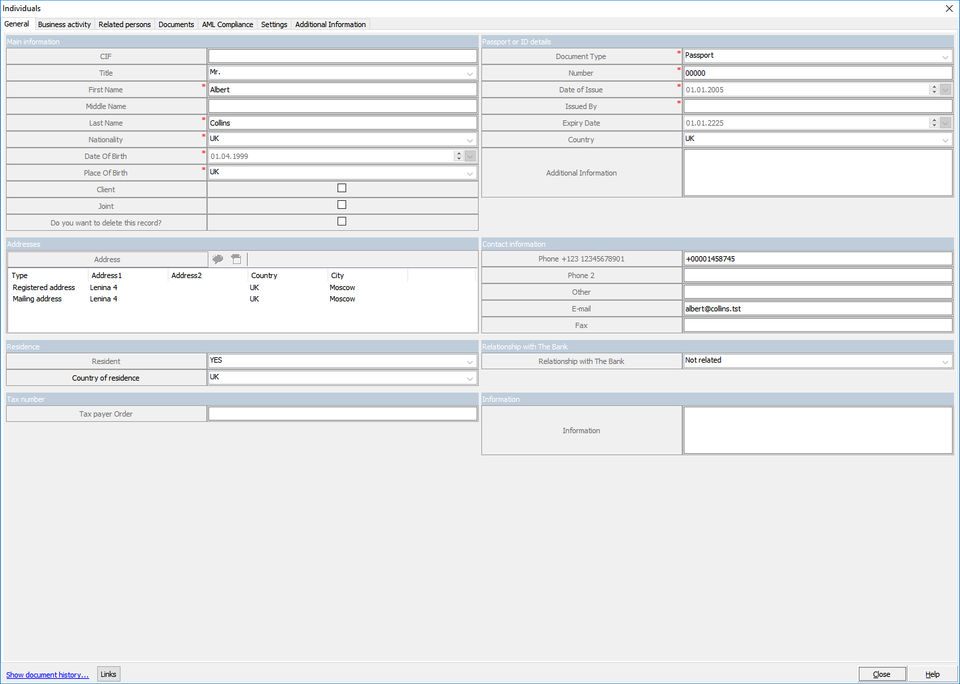Click the speech bubble icon beside Address
960x684 pixels.
pyautogui.click(x=217, y=259)
